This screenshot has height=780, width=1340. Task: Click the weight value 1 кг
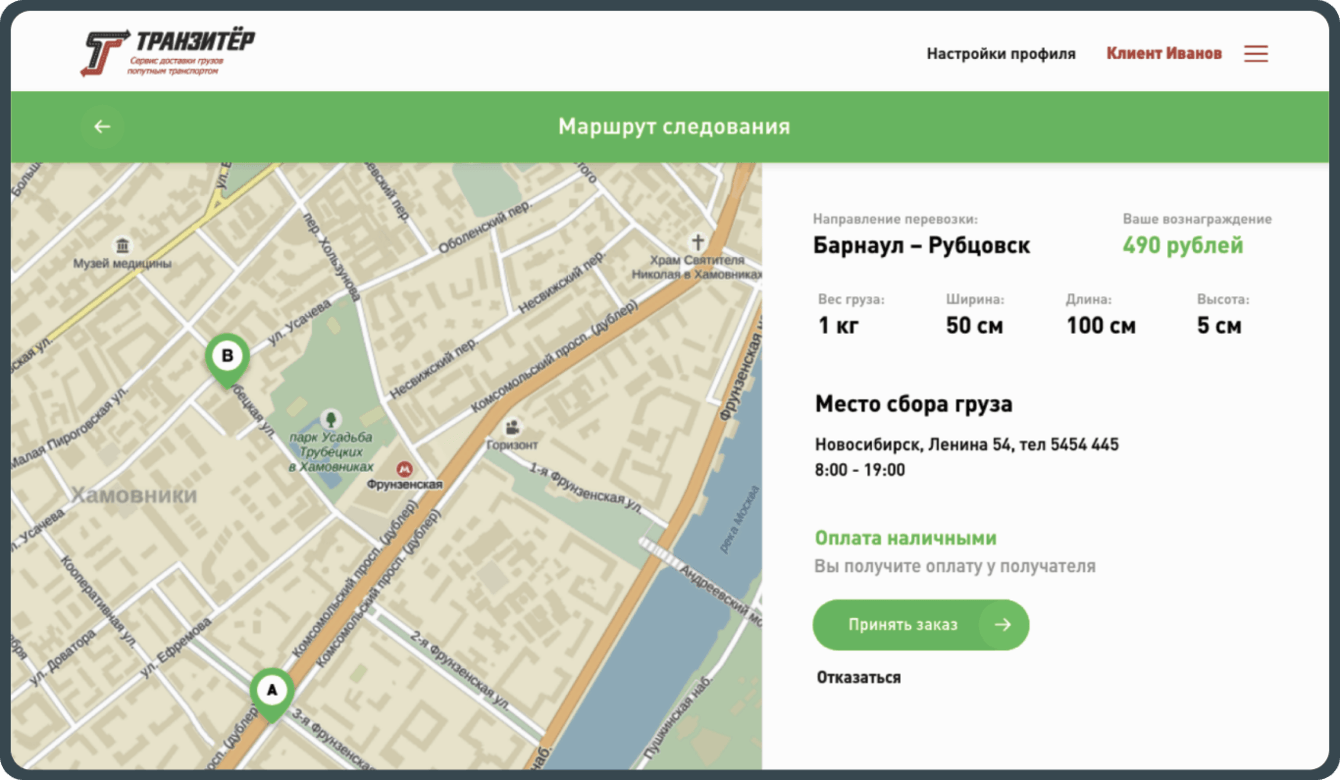(838, 326)
